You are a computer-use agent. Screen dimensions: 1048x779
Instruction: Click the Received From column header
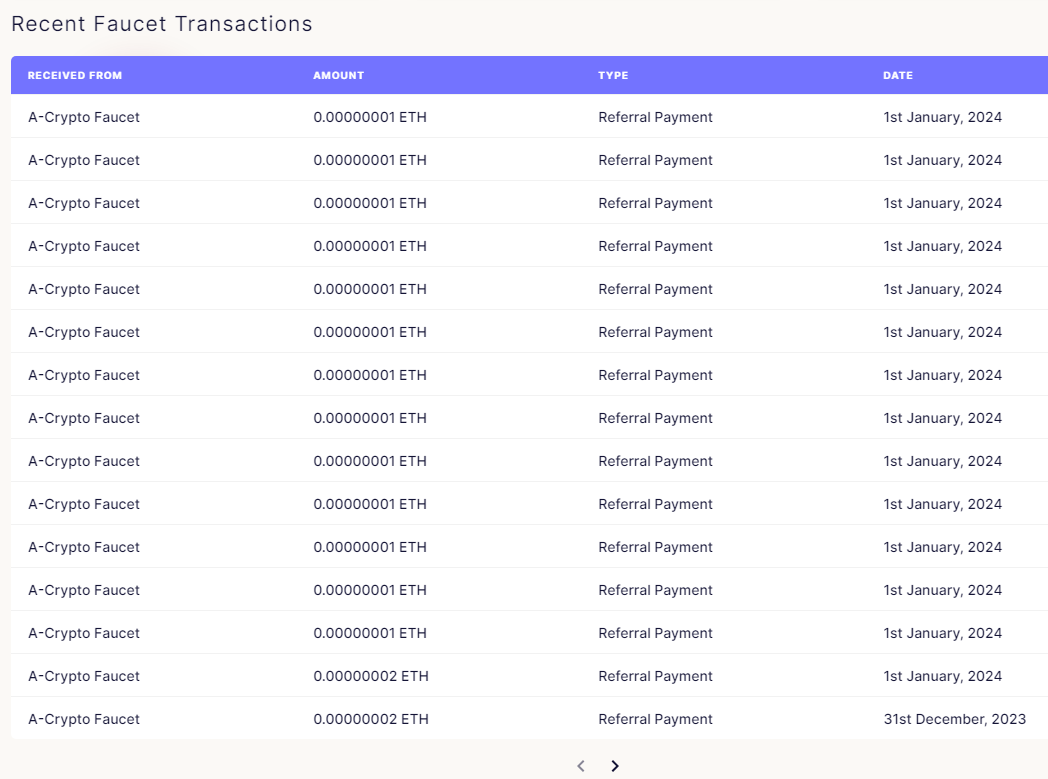point(75,76)
